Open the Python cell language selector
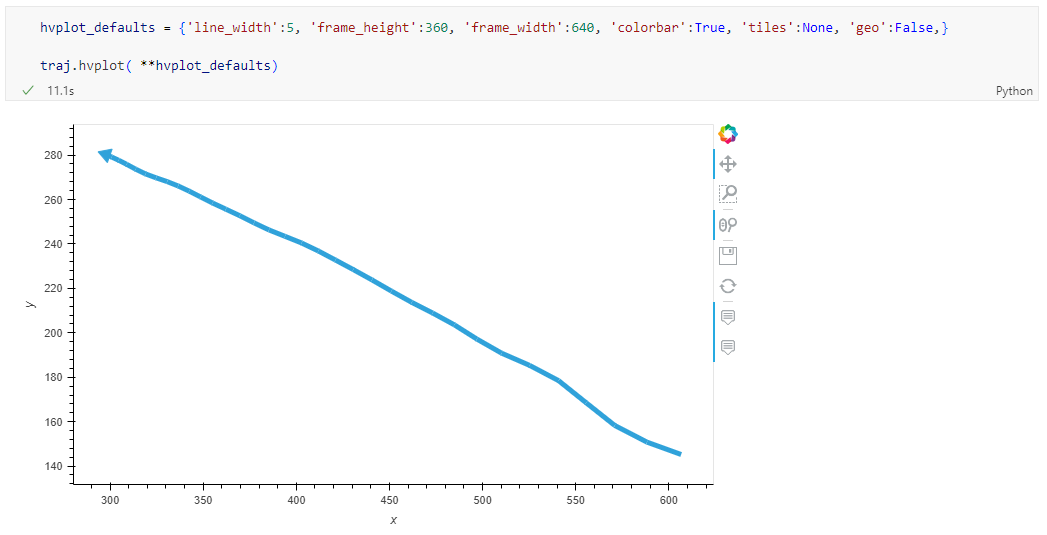The image size is (1047, 535). coord(1014,91)
